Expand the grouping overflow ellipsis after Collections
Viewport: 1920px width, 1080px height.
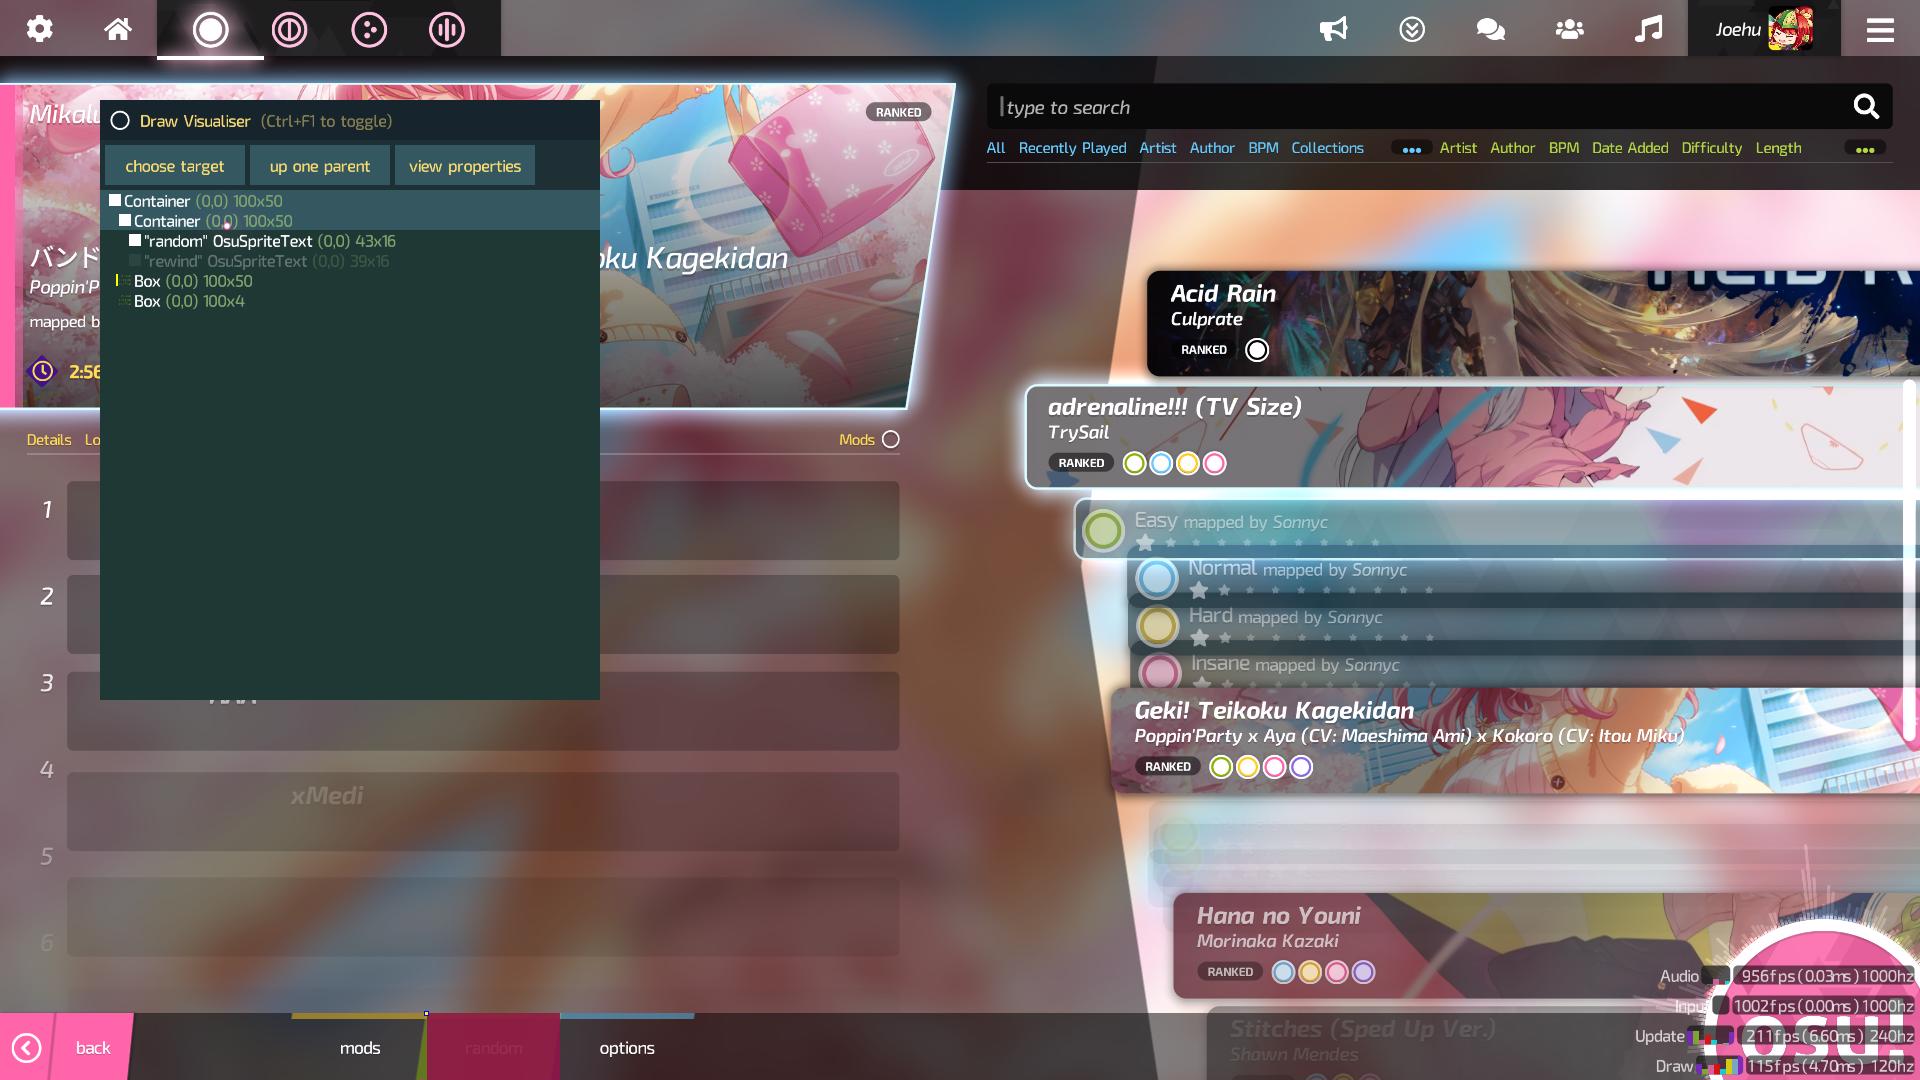coord(1412,148)
